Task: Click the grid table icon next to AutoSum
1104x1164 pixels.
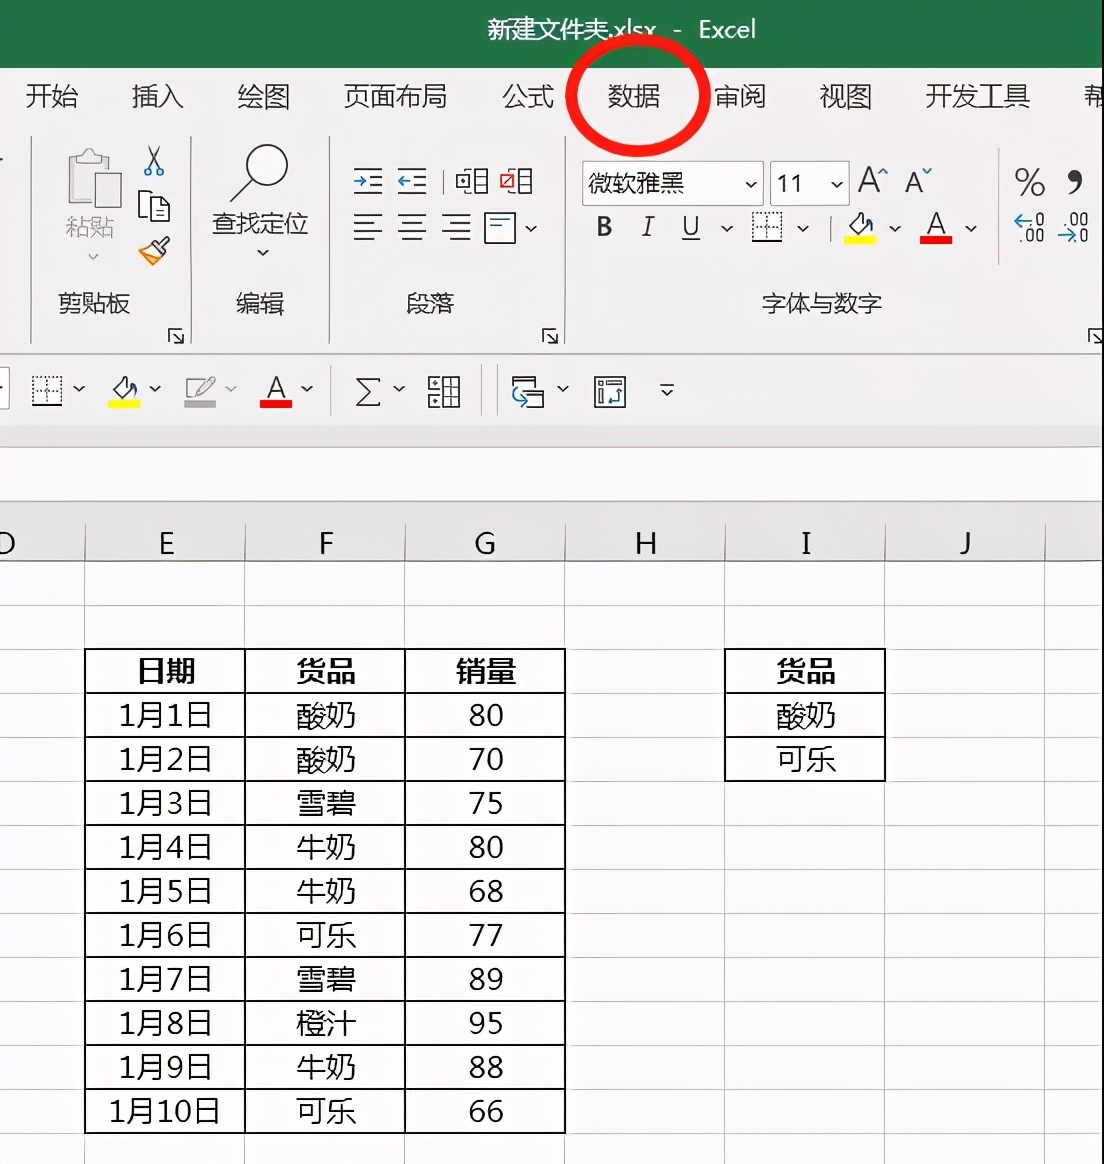Action: 444,391
